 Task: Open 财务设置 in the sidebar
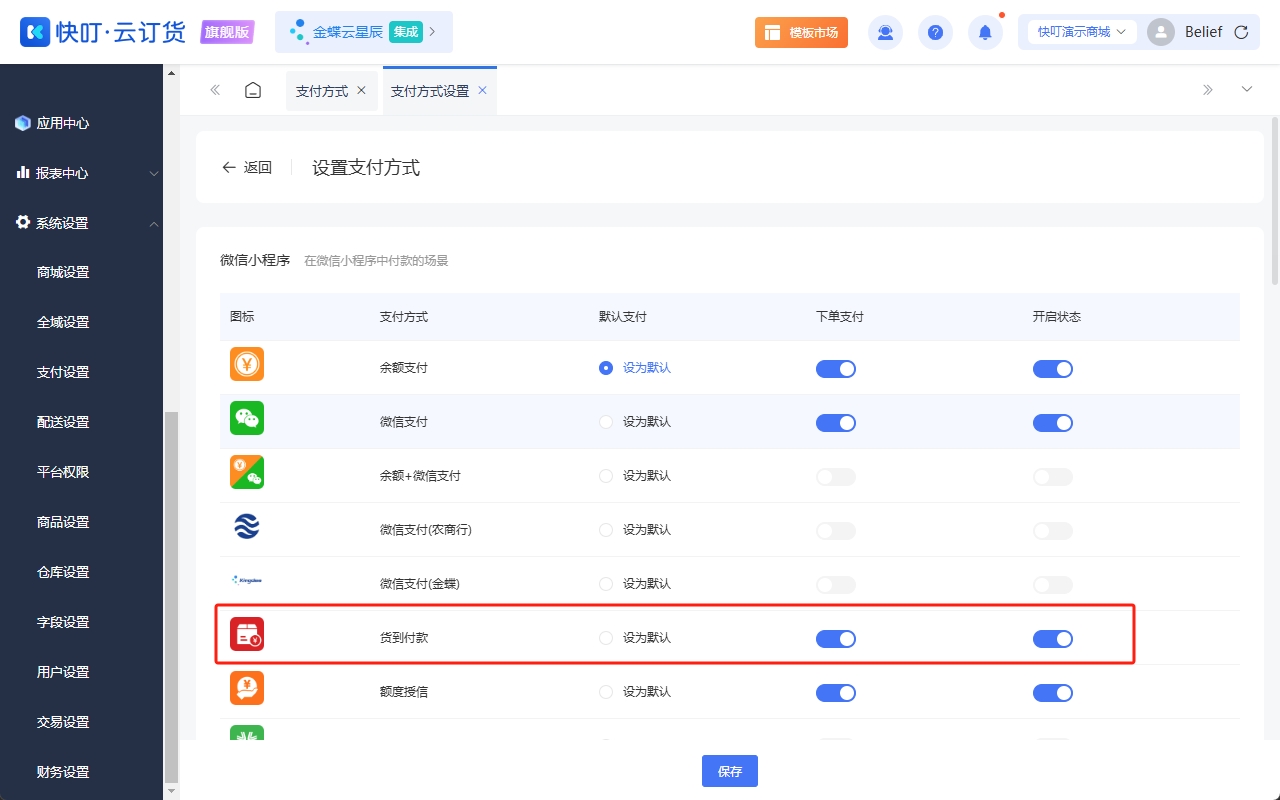coord(63,772)
